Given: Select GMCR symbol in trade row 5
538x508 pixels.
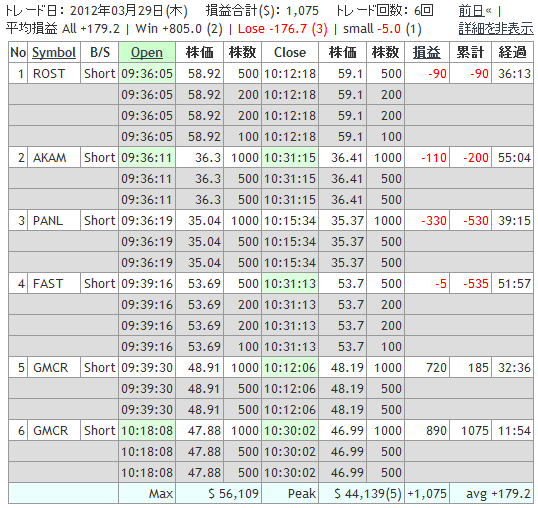Looking at the screenshot, I should [54, 368].
